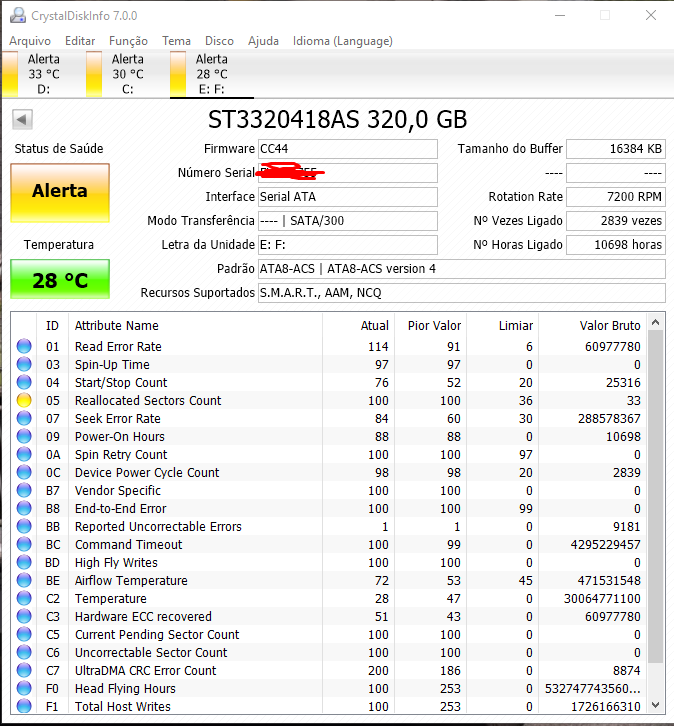Viewport: 674px width, 726px height.
Task: Click the blue status icon for Read Error Rate
Action: pyautogui.click(x=24, y=346)
